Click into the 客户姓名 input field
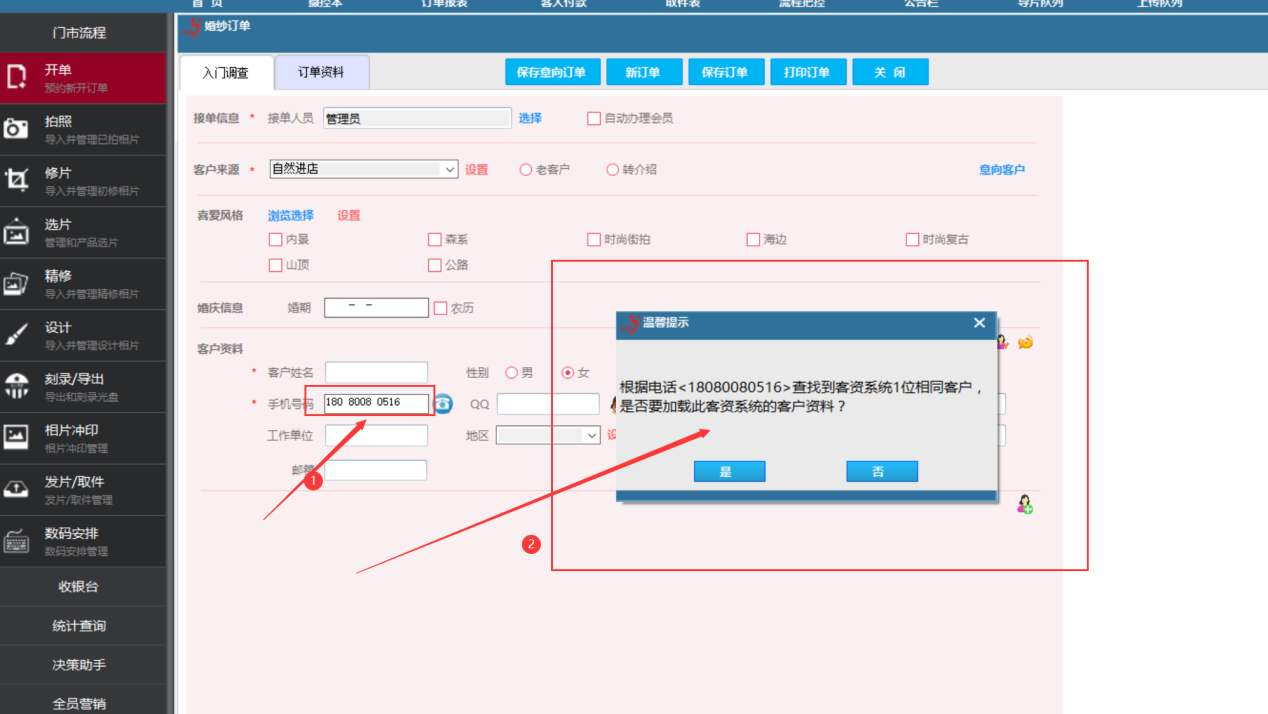This screenshot has height=714, width=1268. pos(376,373)
